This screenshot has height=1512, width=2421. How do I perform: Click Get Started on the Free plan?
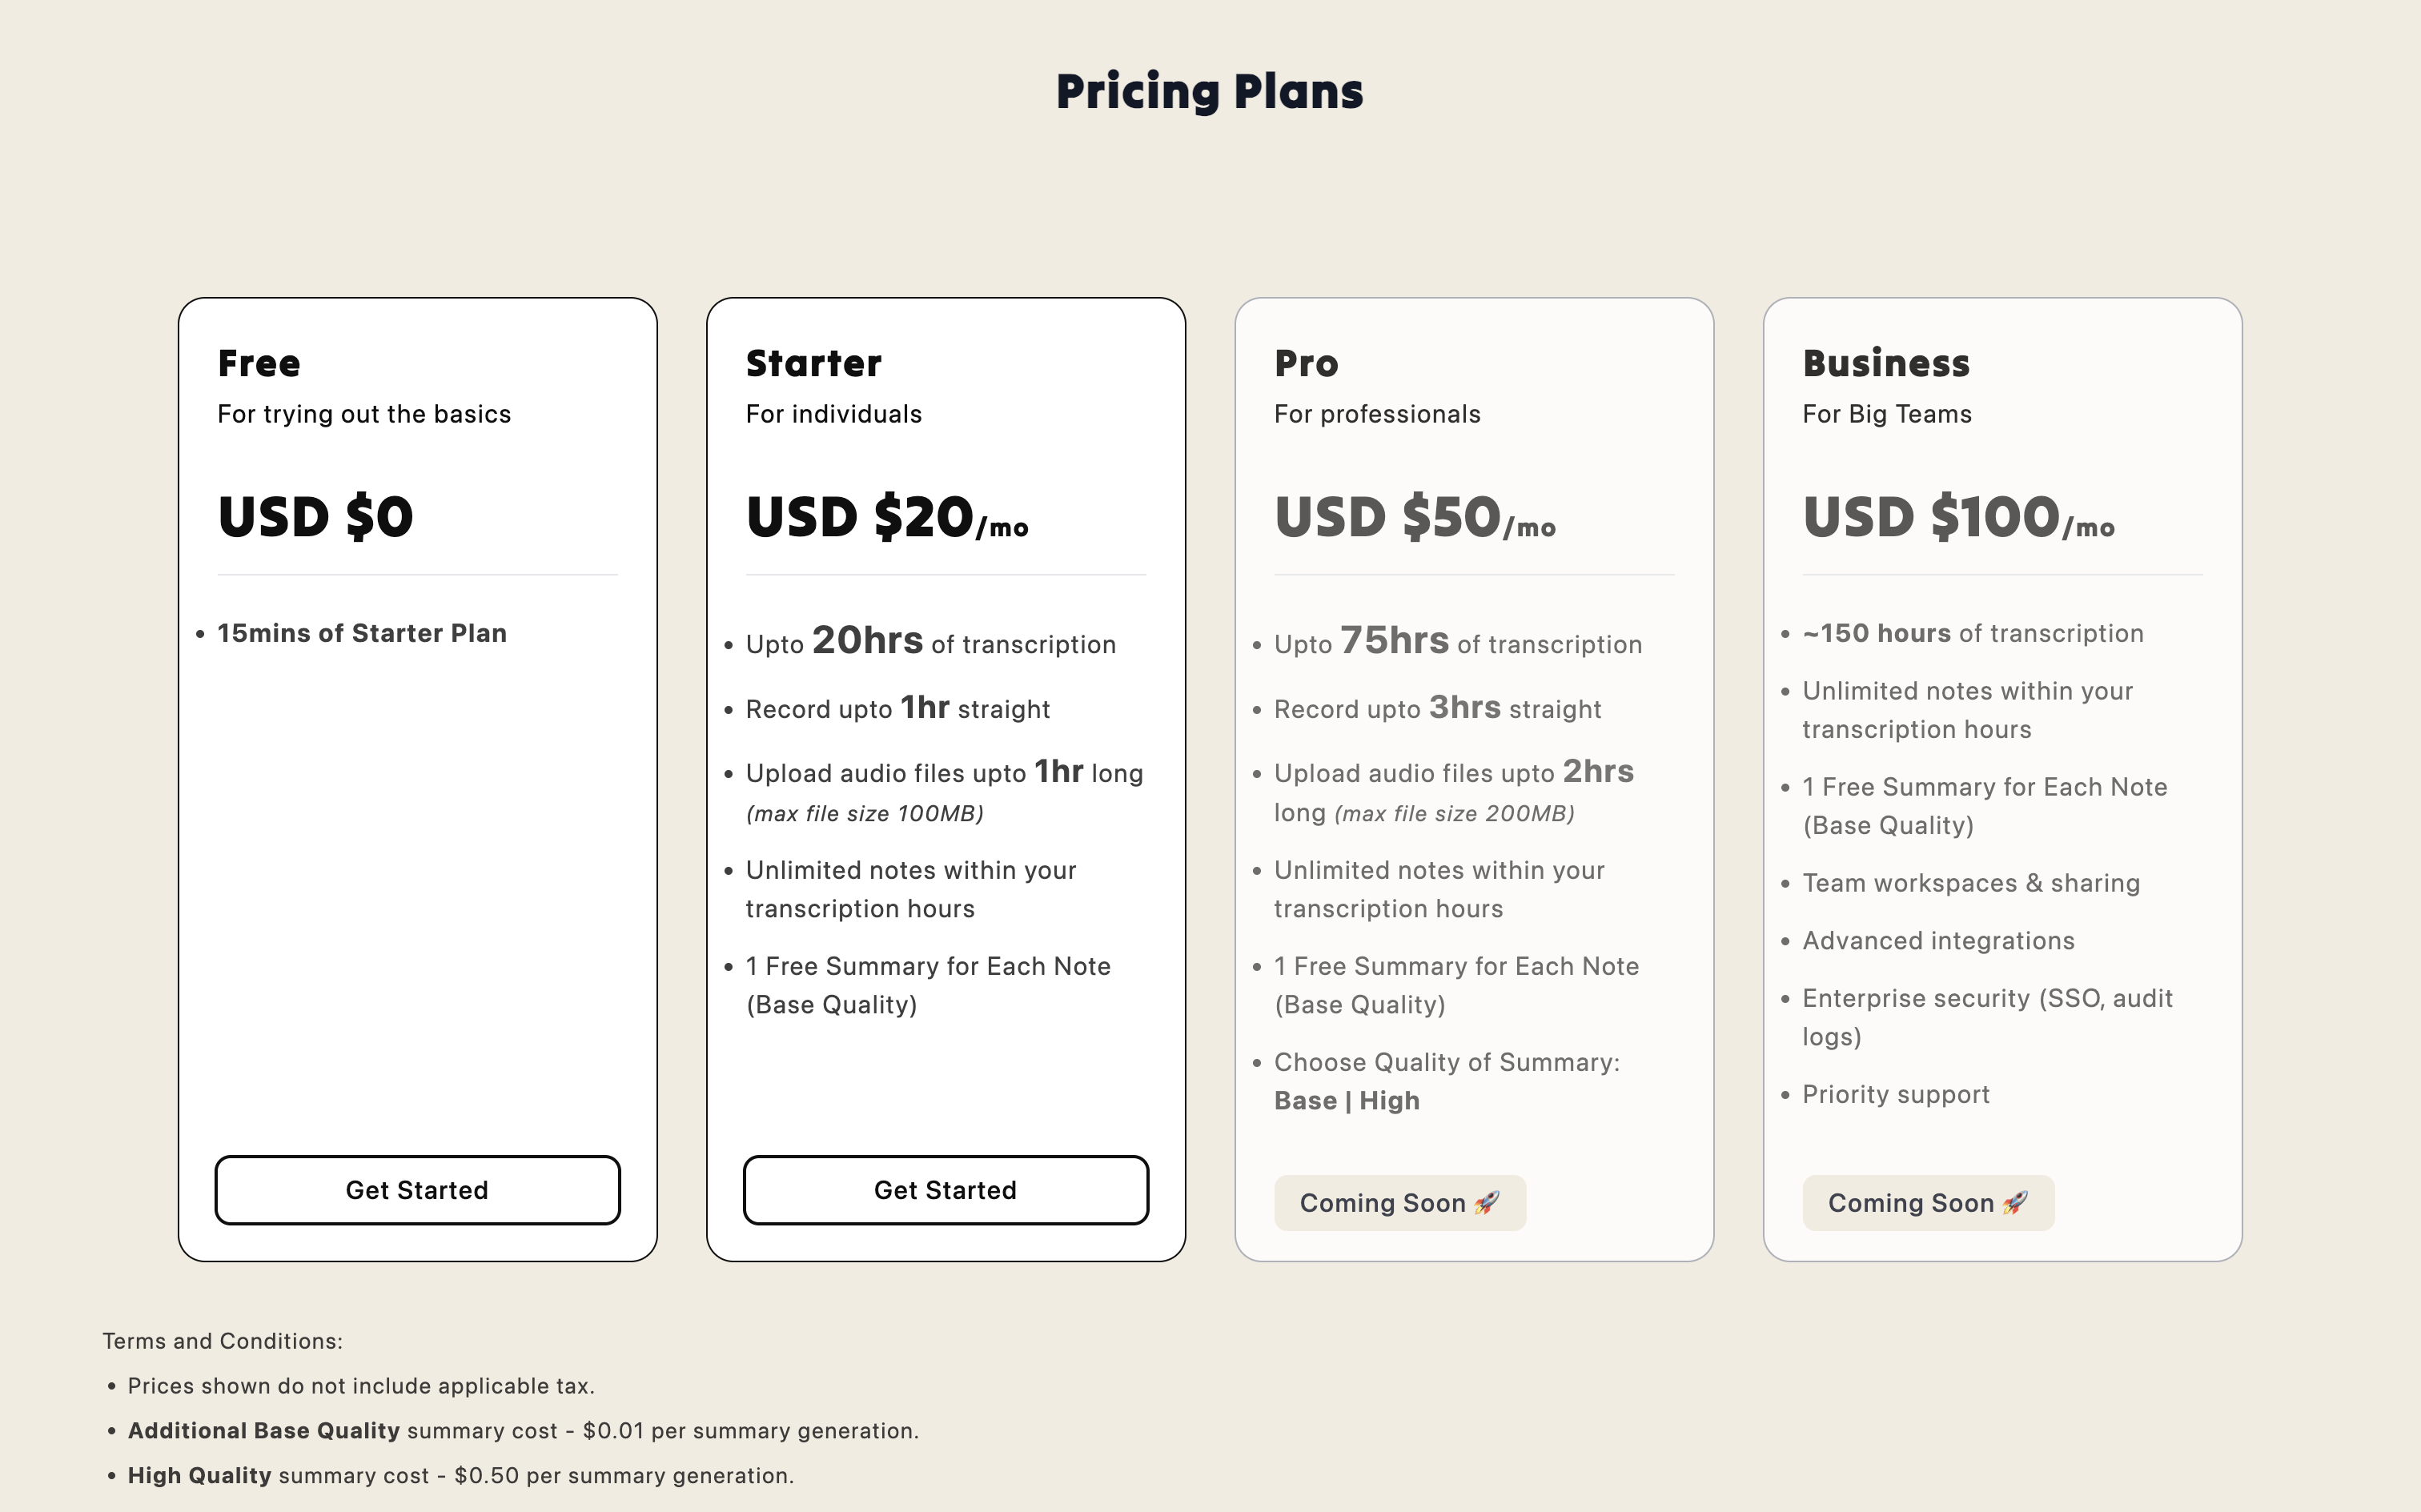coord(417,1190)
